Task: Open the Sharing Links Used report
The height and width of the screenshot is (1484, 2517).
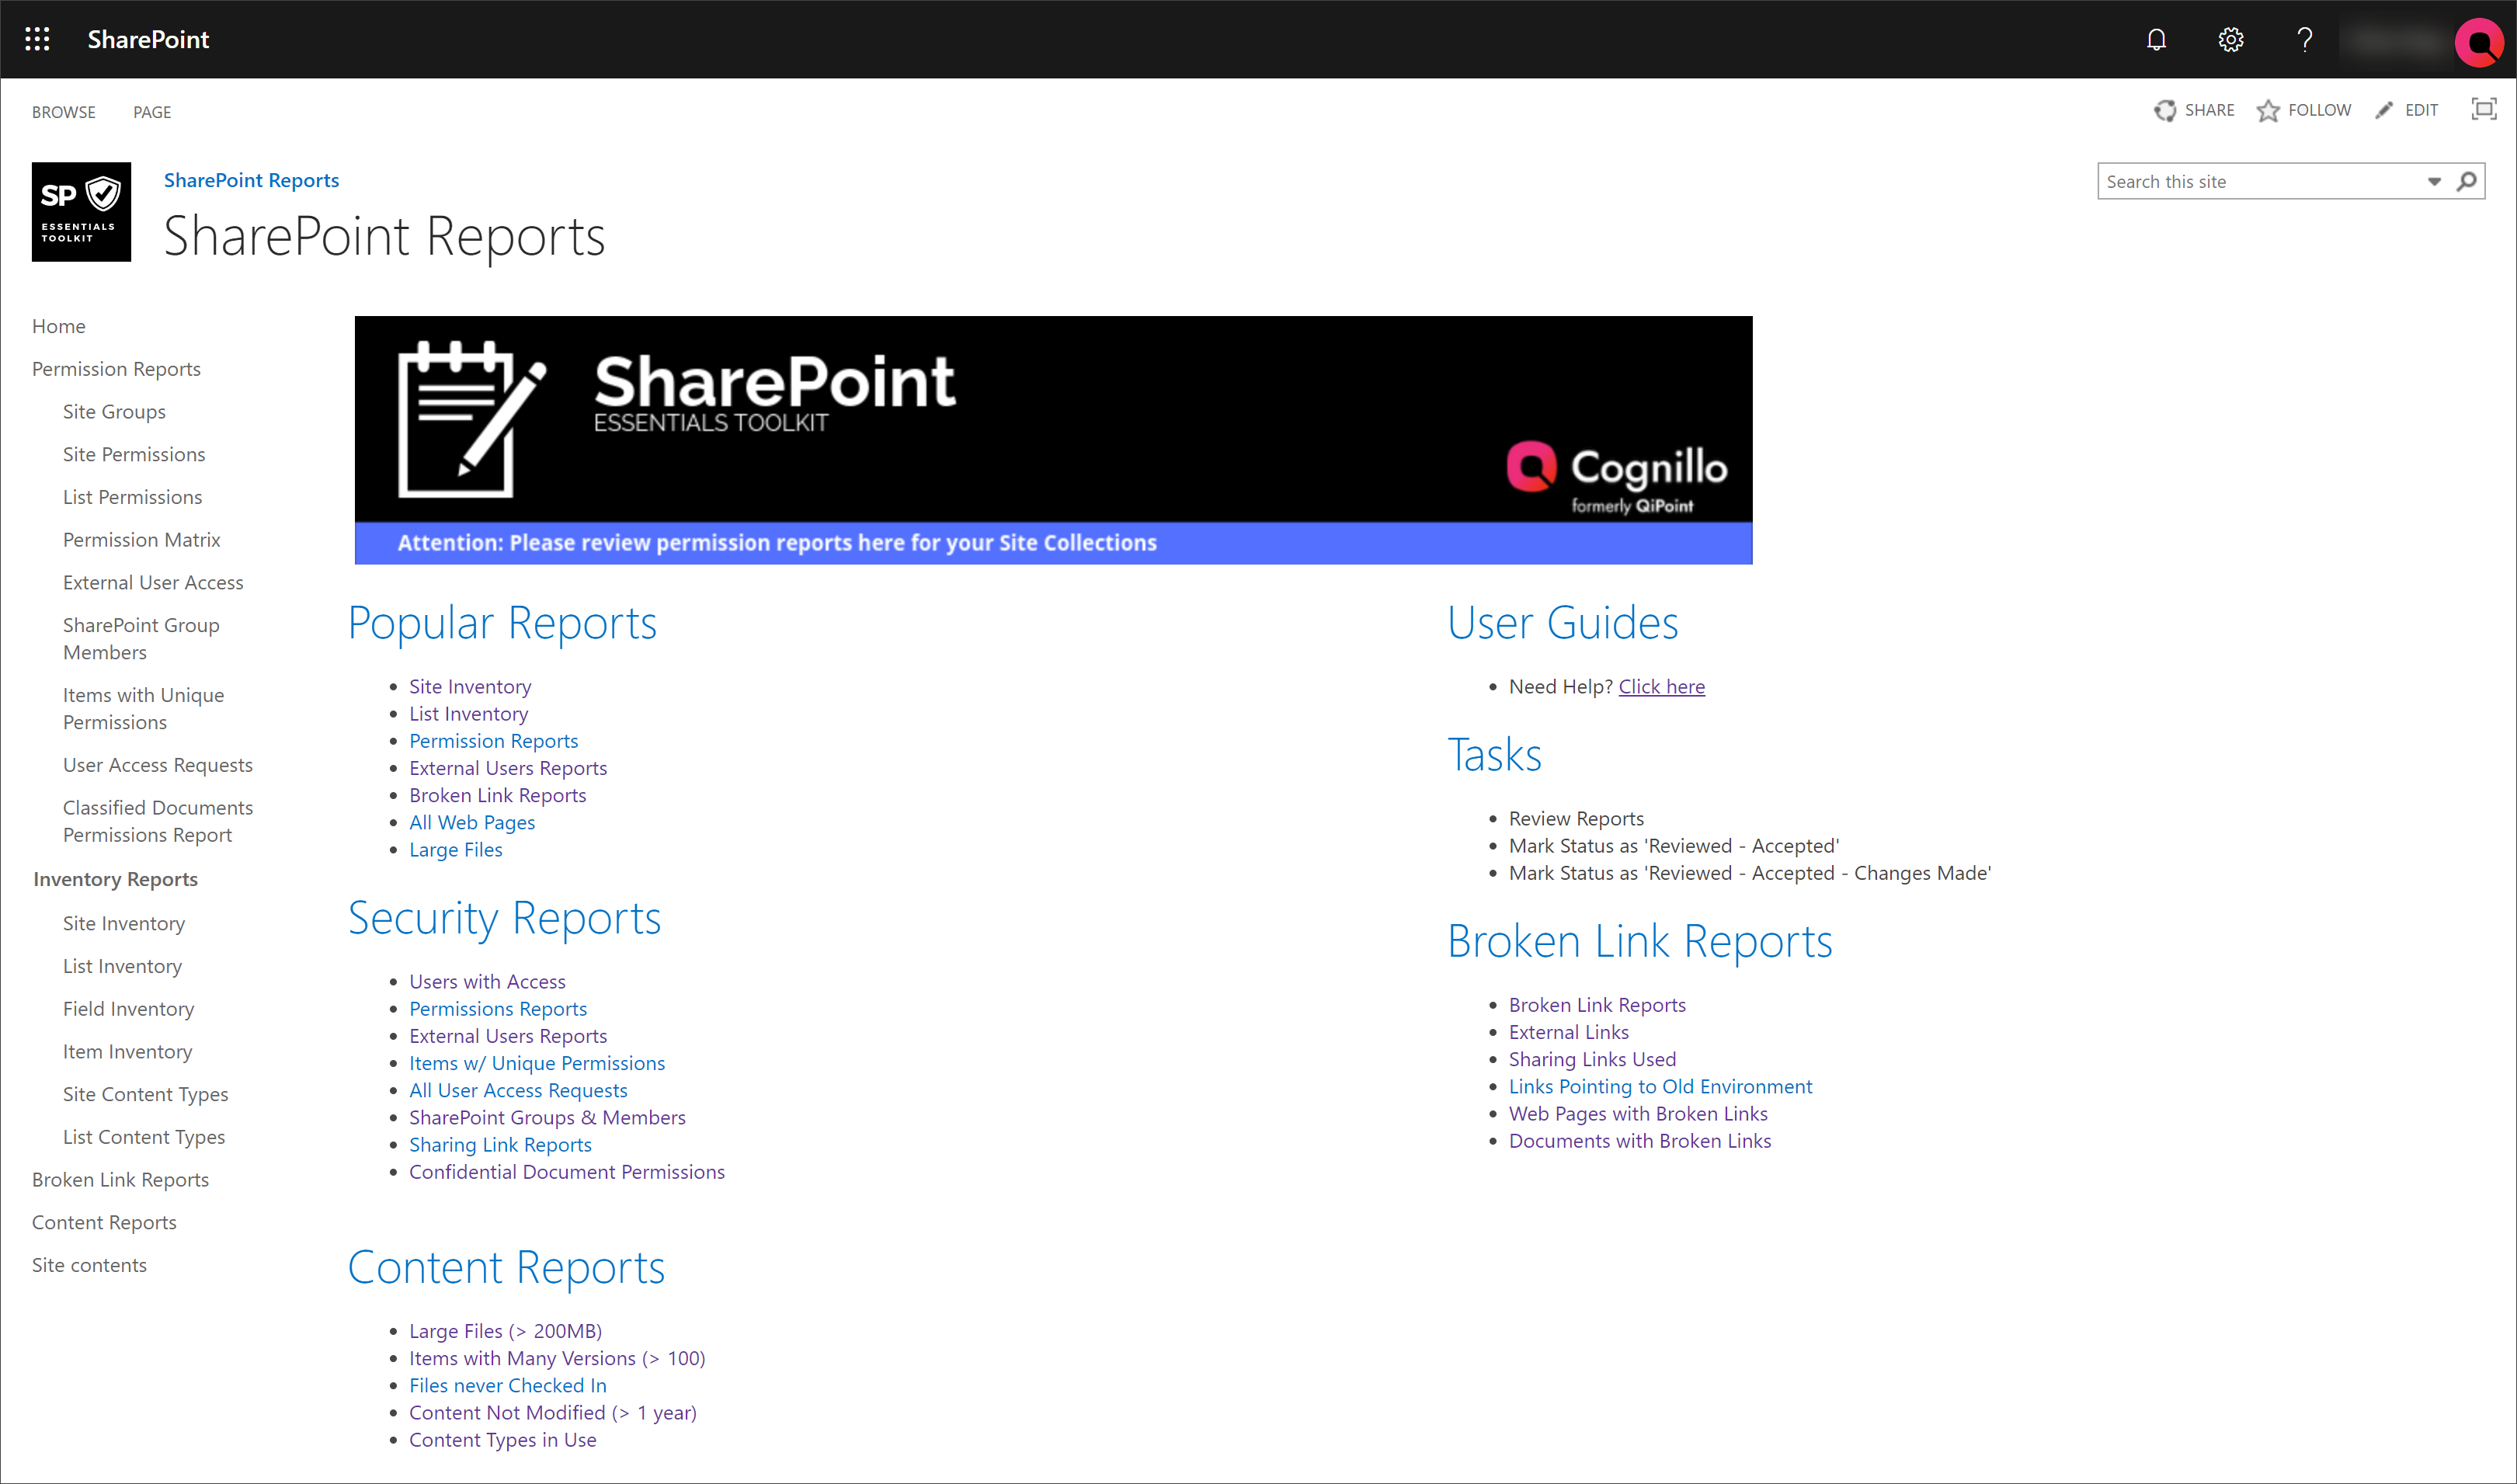Action: (1592, 1059)
